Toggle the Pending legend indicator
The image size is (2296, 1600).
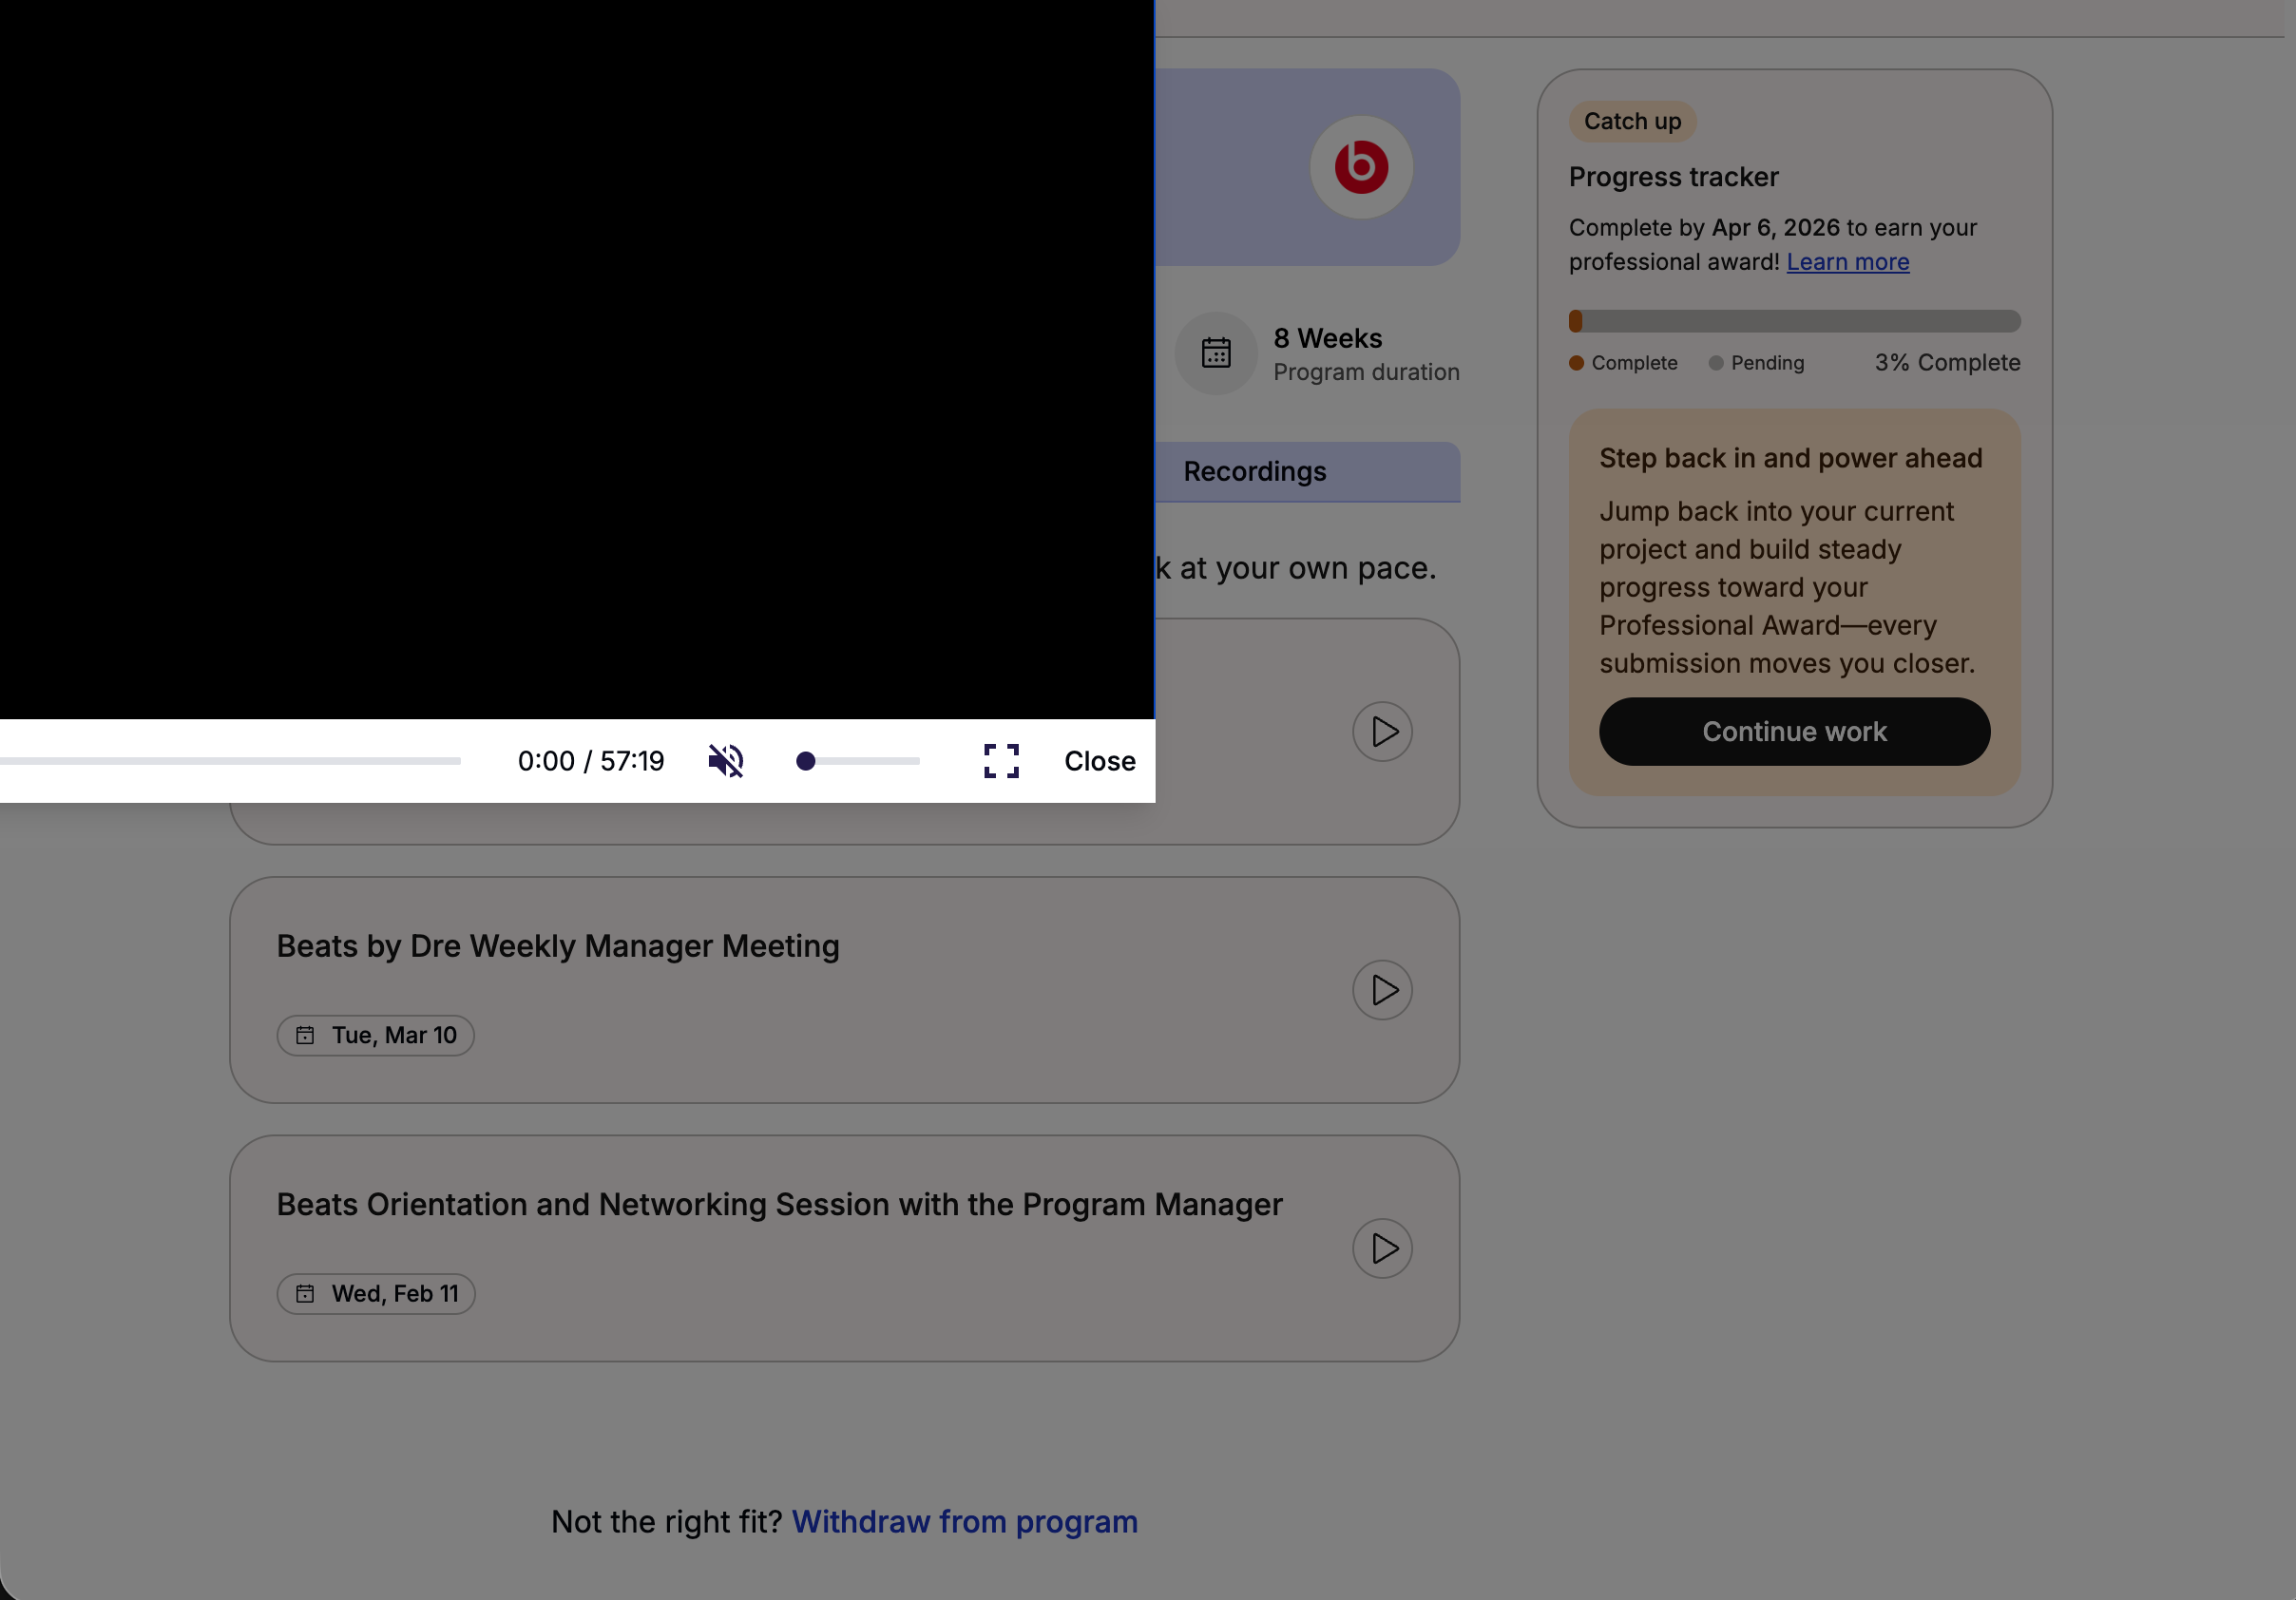[x=1714, y=363]
